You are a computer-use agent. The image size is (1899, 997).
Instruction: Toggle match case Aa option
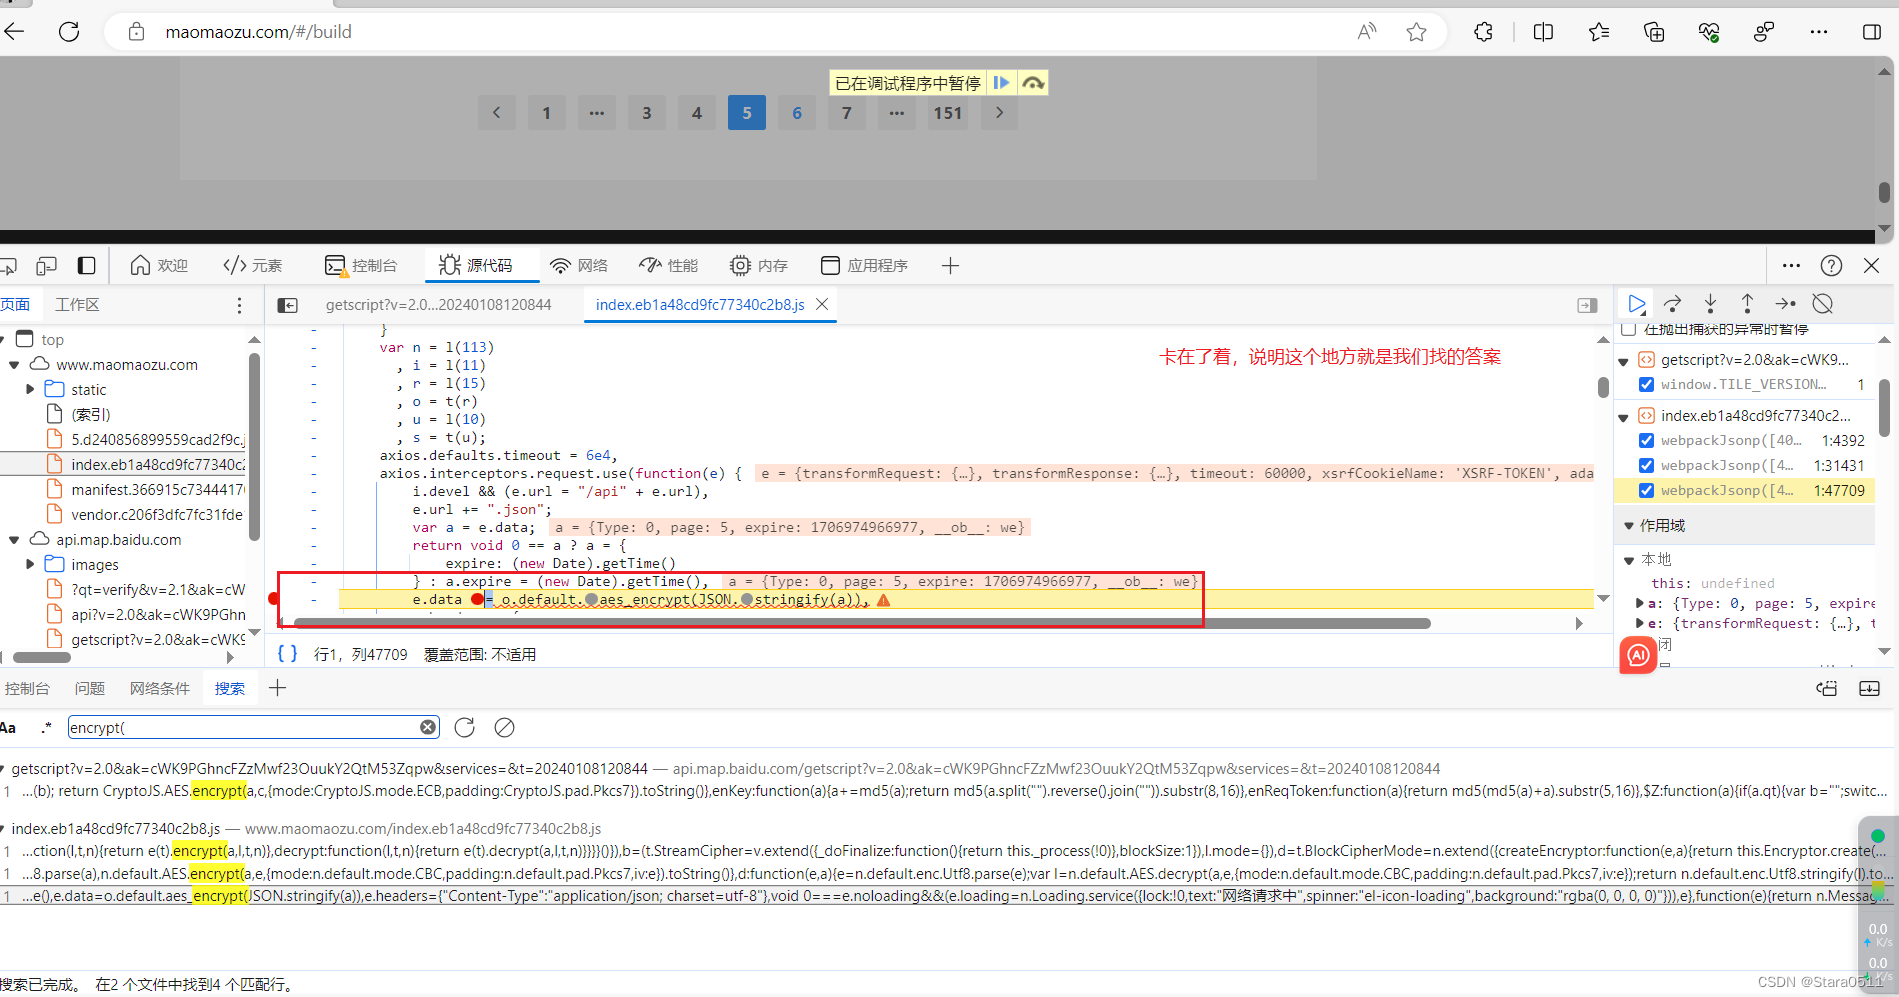8,728
